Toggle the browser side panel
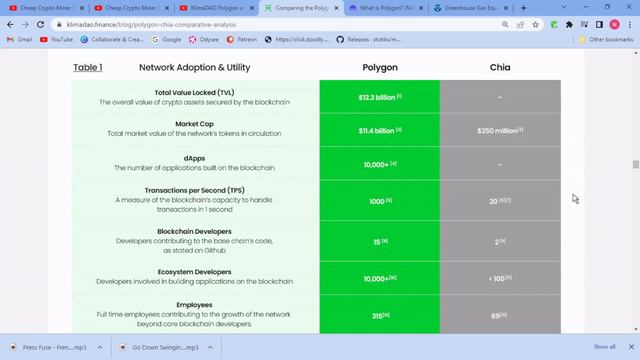Viewport: 640px width, 360px height. pos(599,24)
